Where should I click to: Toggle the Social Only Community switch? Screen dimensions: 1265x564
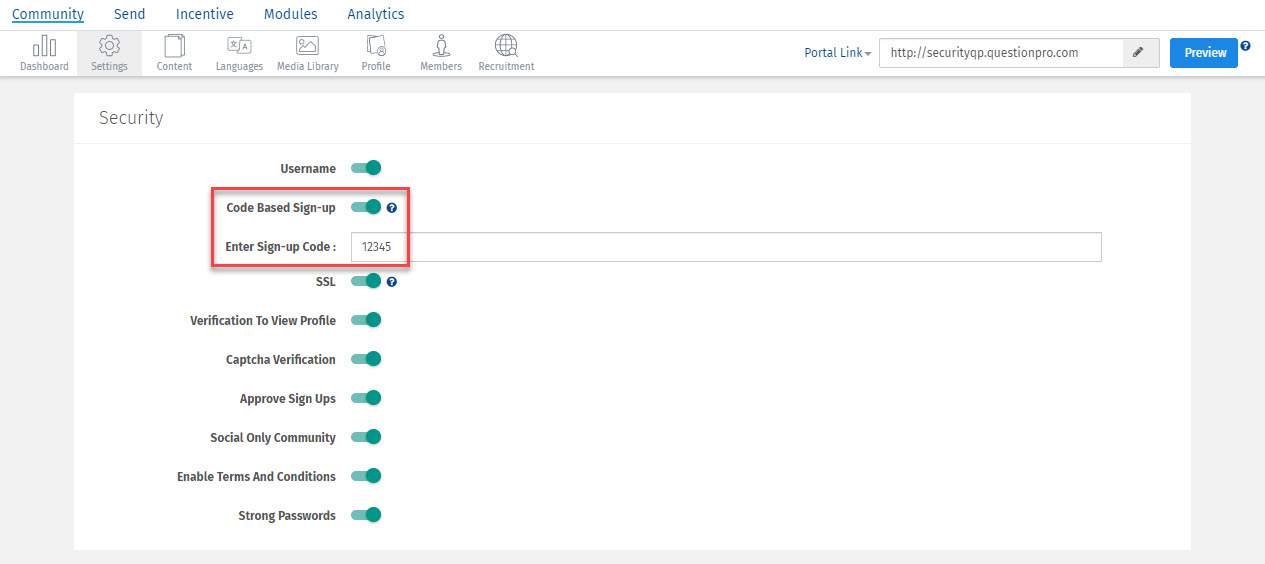(x=367, y=437)
